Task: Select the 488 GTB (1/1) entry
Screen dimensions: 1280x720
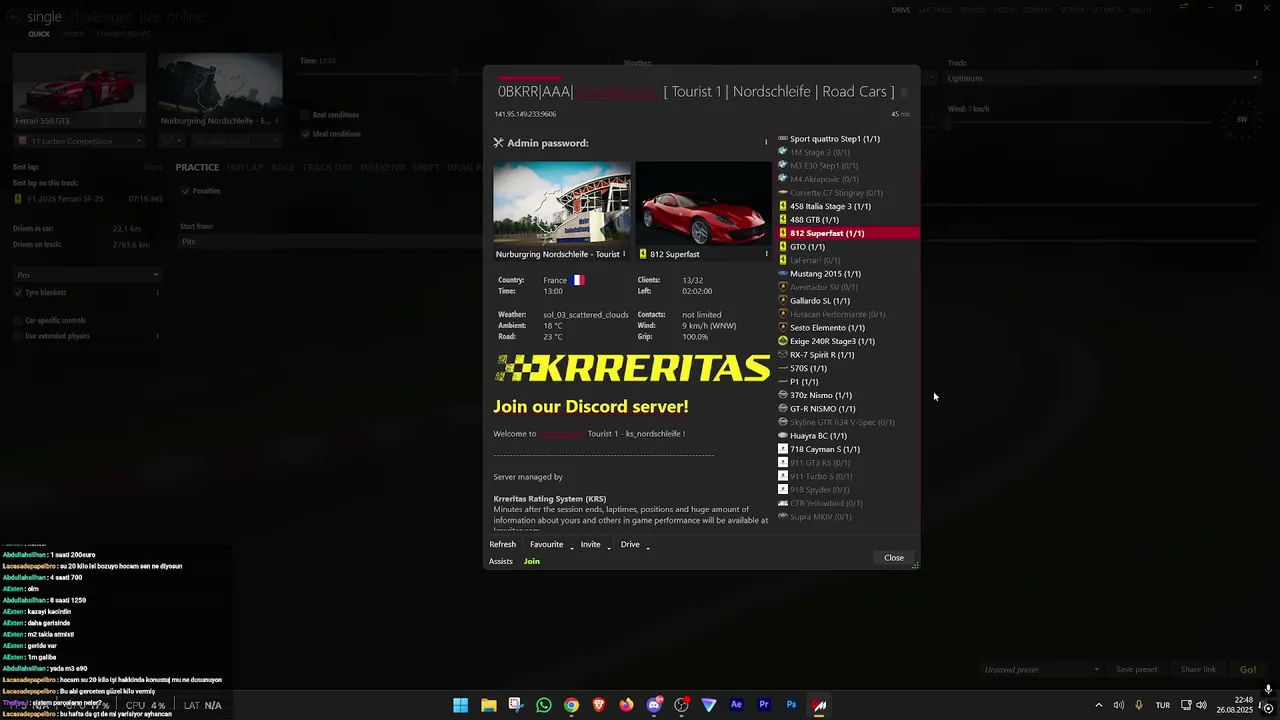Action: pyautogui.click(x=848, y=220)
